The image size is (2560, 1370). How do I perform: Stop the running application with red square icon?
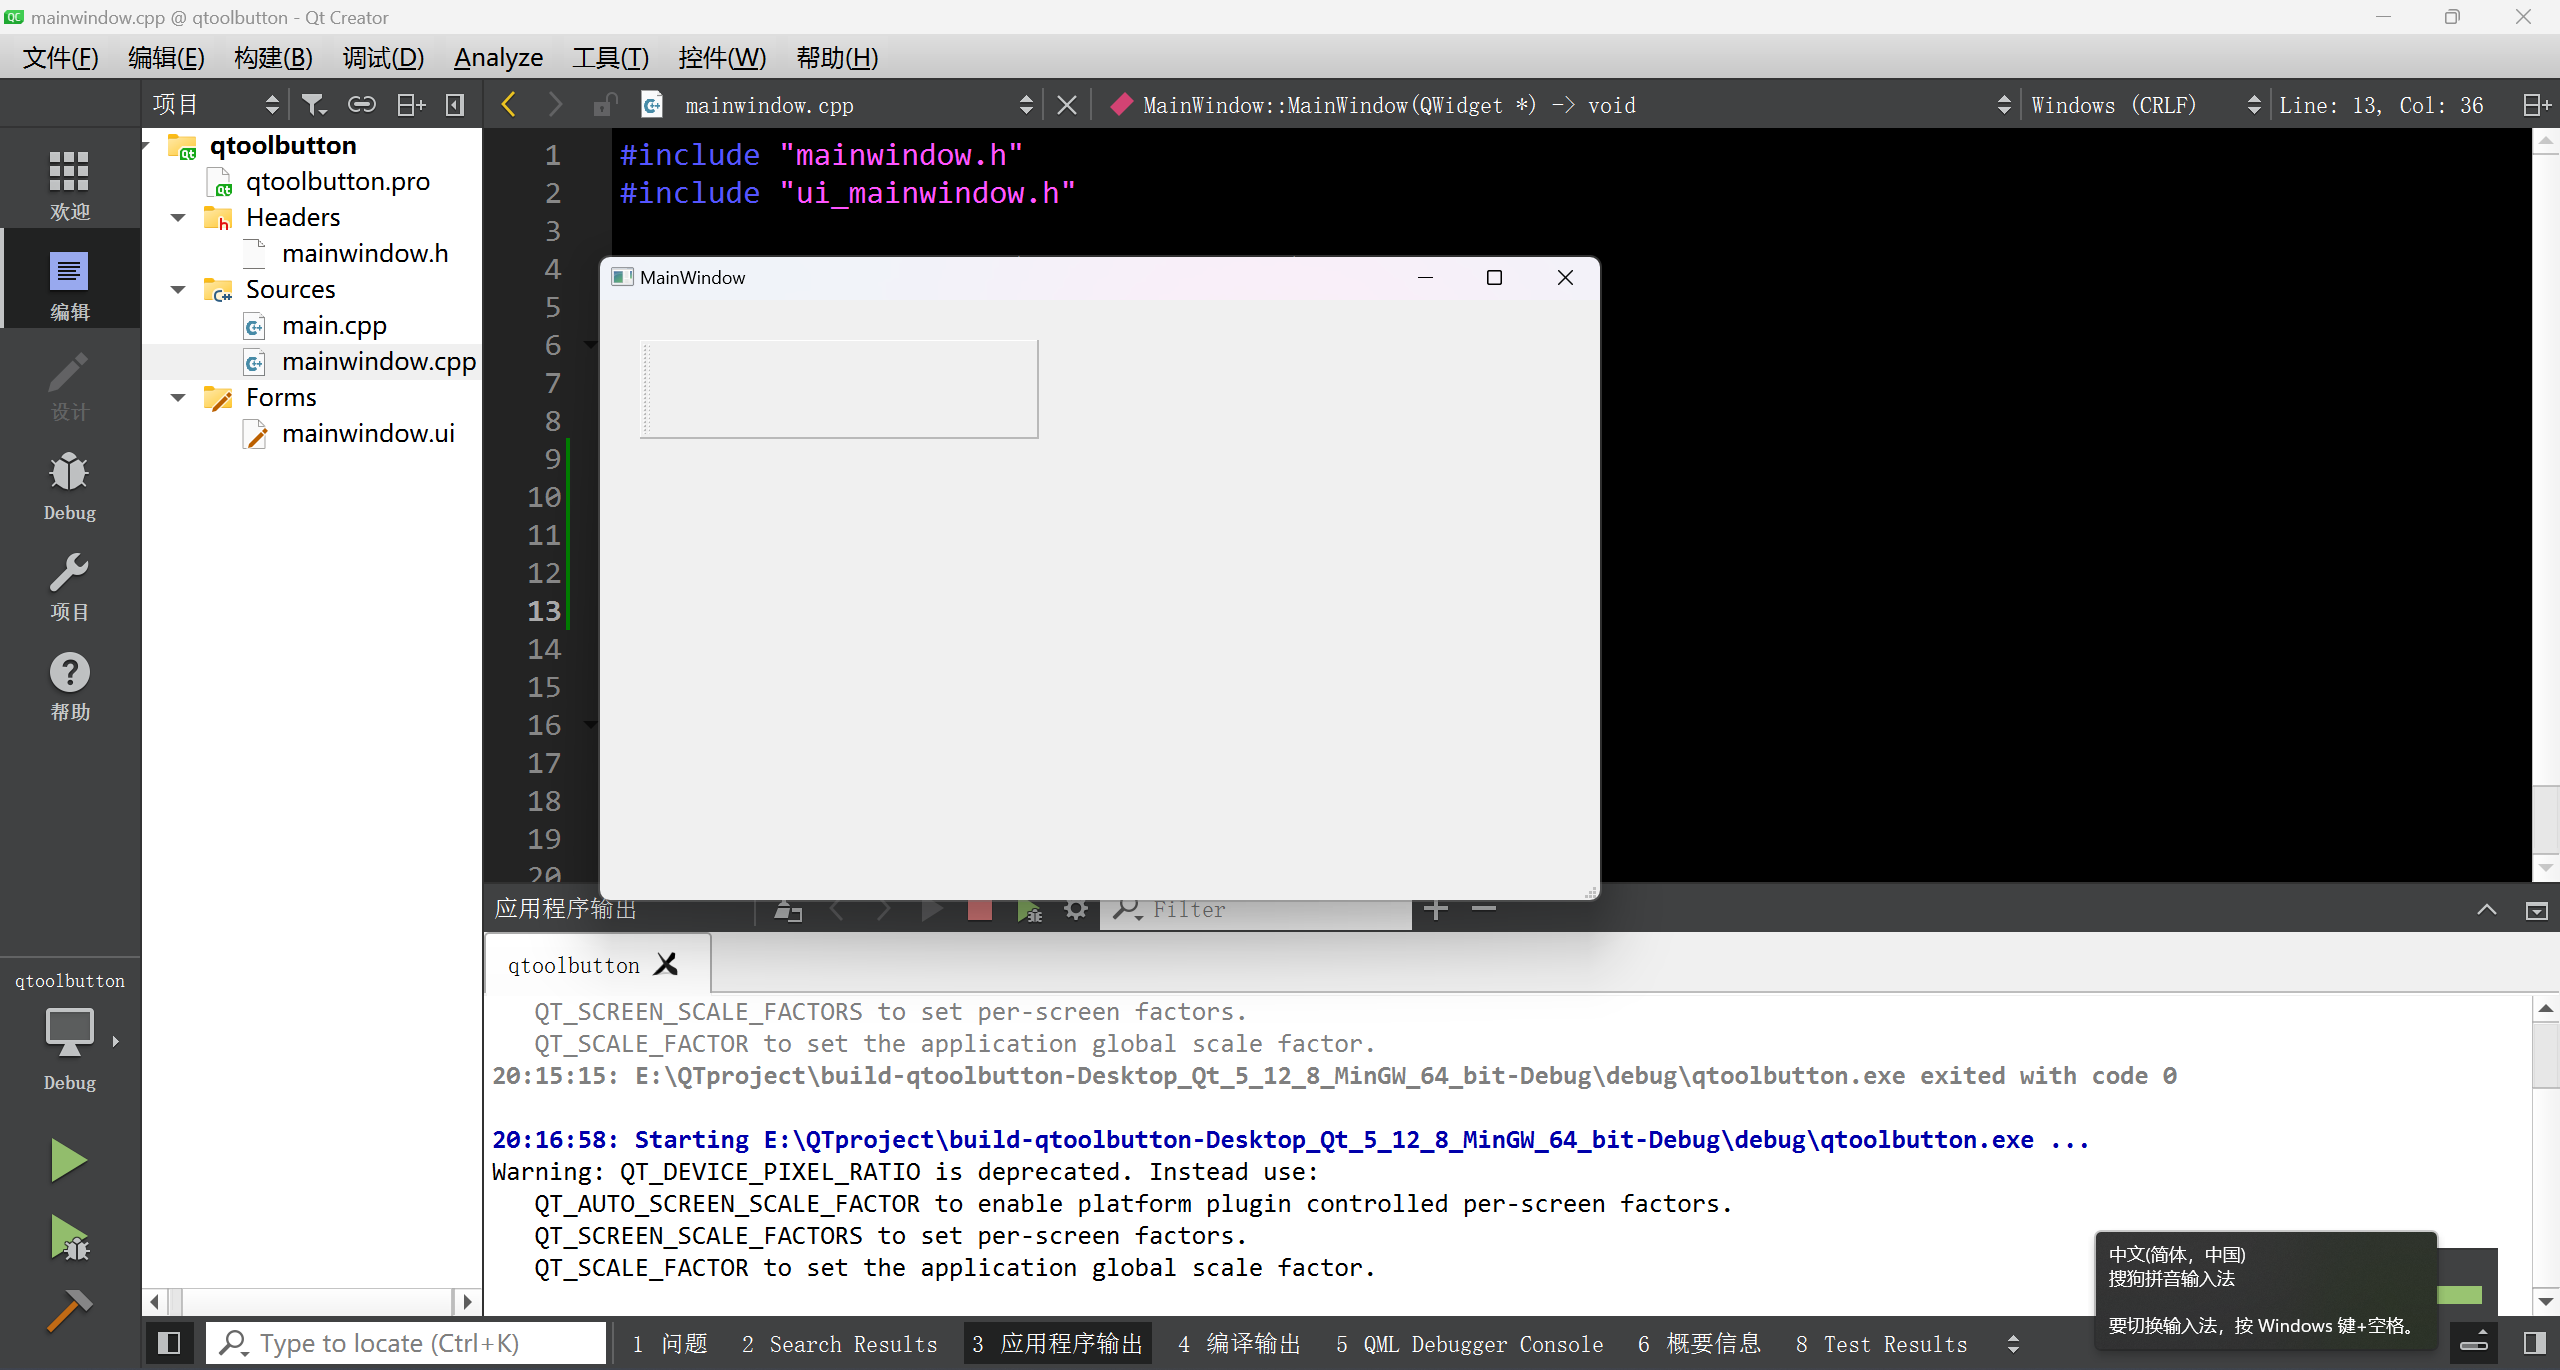[978, 910]
